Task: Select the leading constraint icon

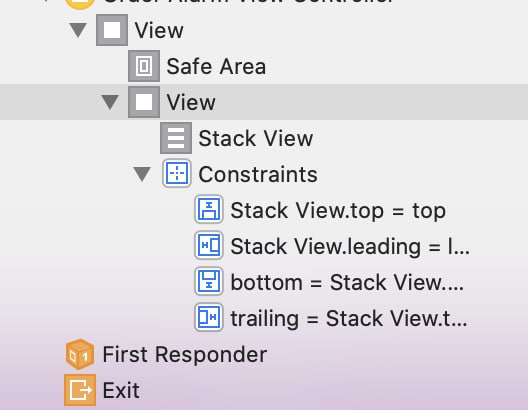Action: coord(209,245)
